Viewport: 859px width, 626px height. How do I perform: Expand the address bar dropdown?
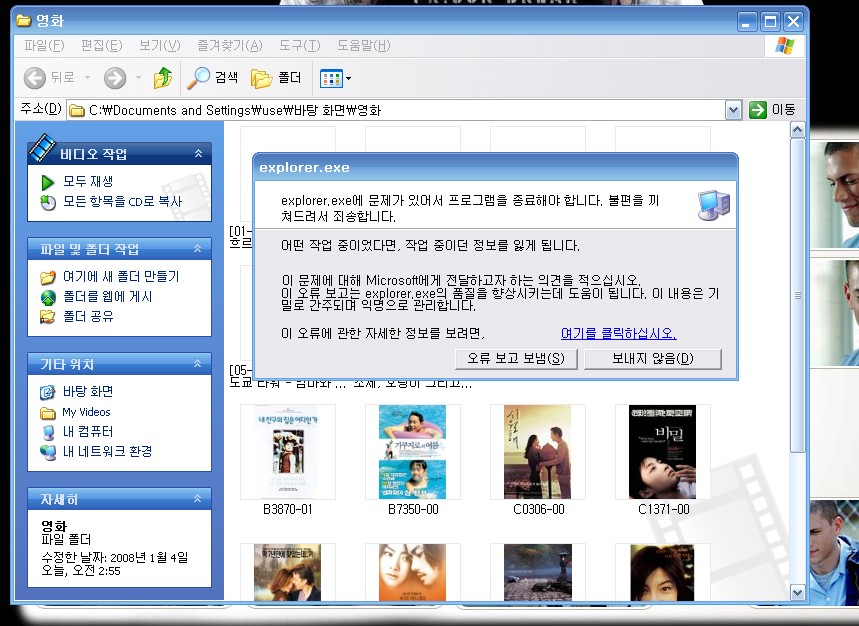734,110
